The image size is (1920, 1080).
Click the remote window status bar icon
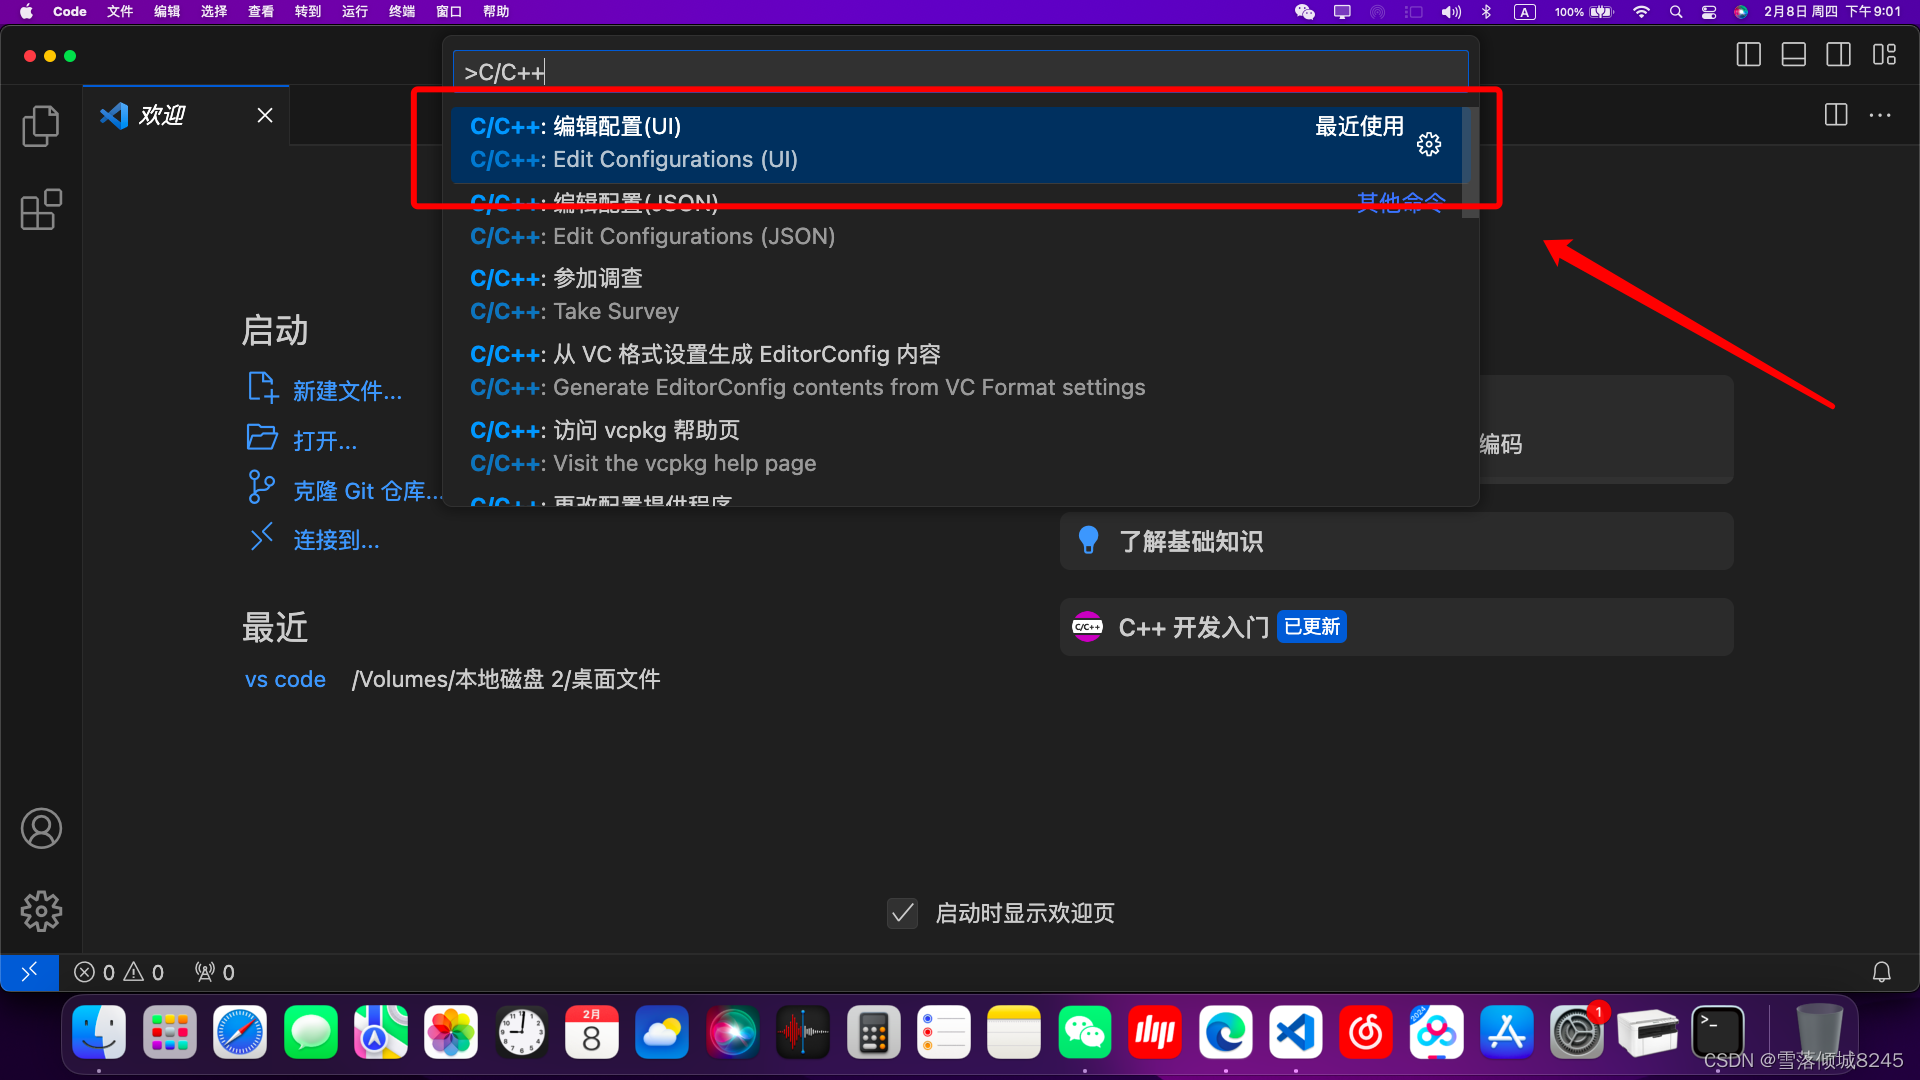coord(29,972)
